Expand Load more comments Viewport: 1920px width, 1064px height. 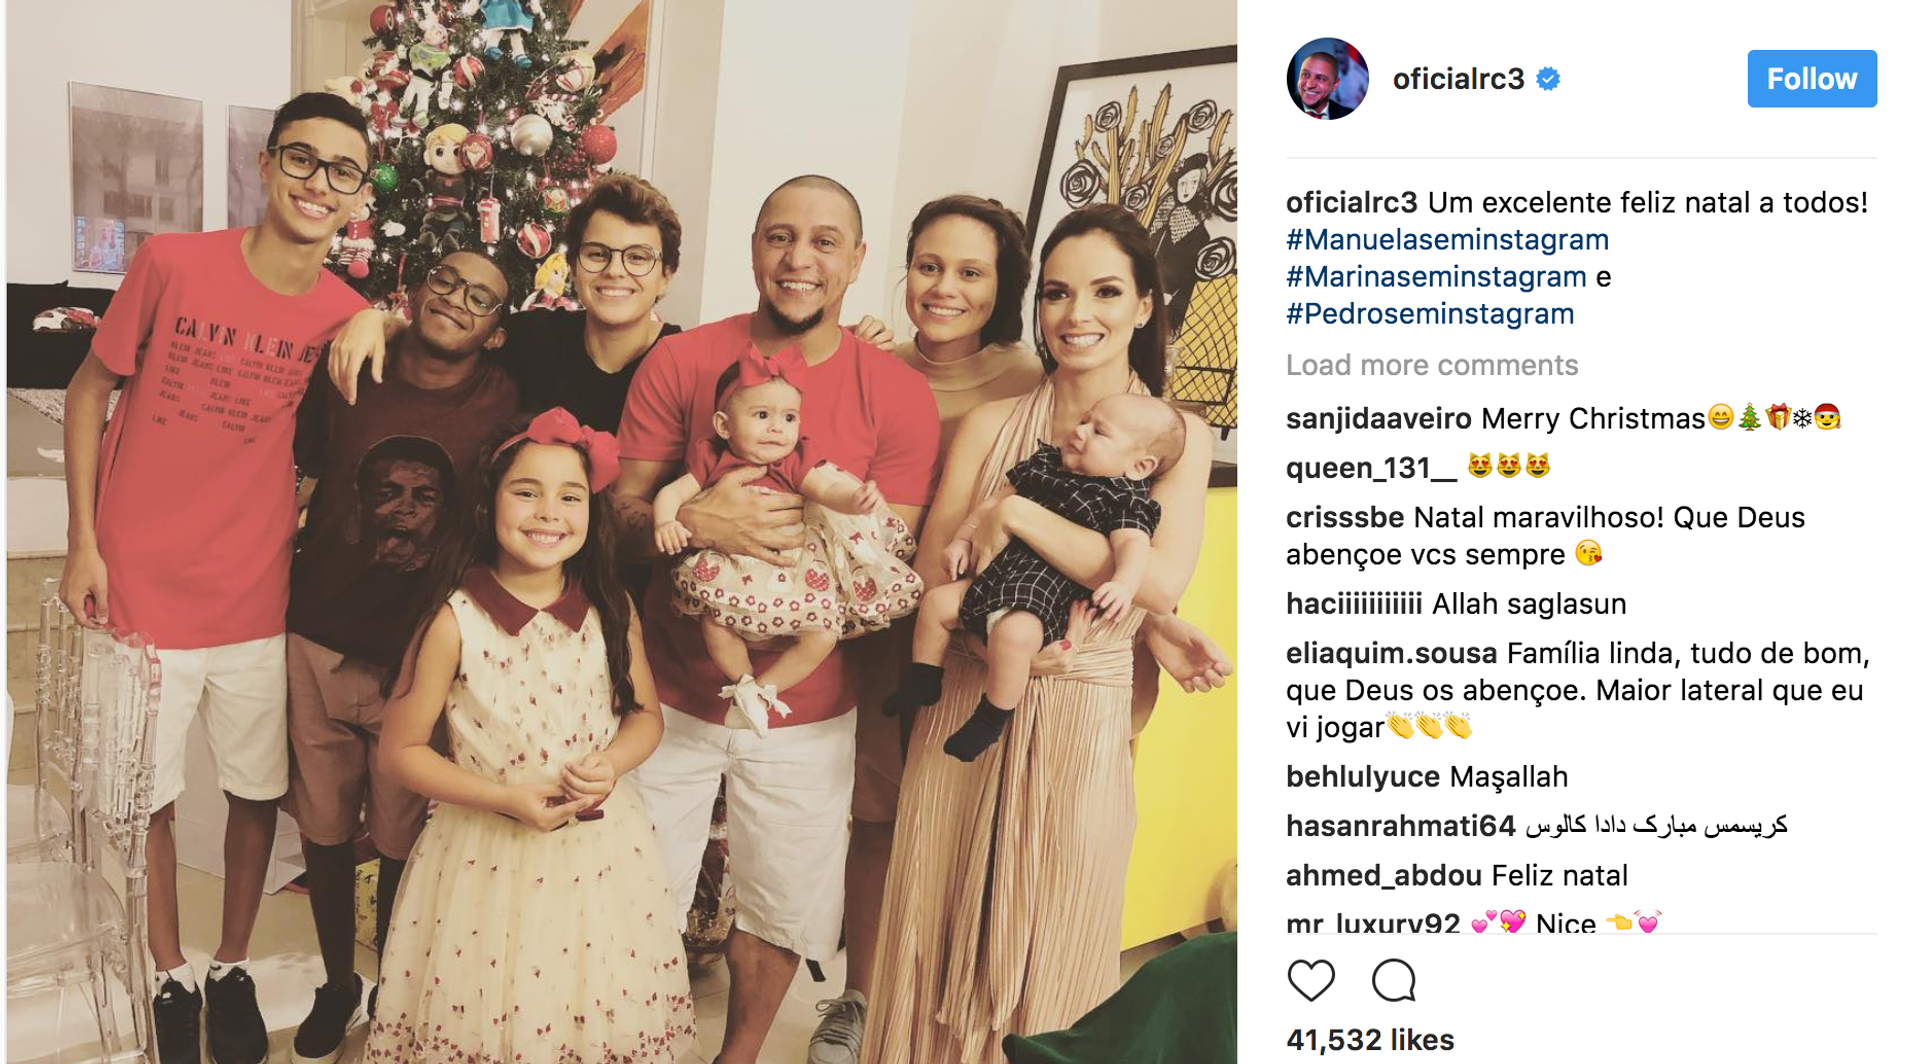1431,365
